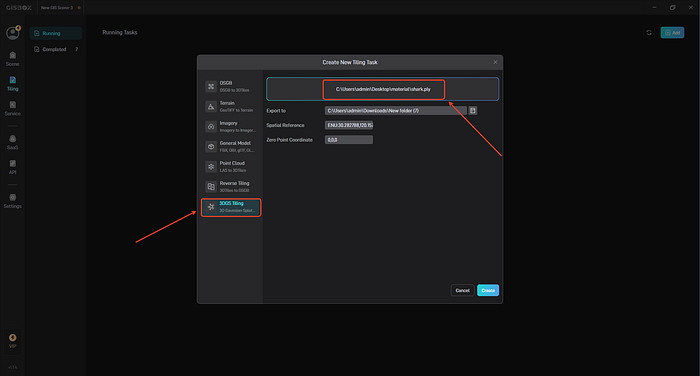Open the Settings gear in sidebar
The width and height of the screenshot is (700, 376).
click(12, 201)
